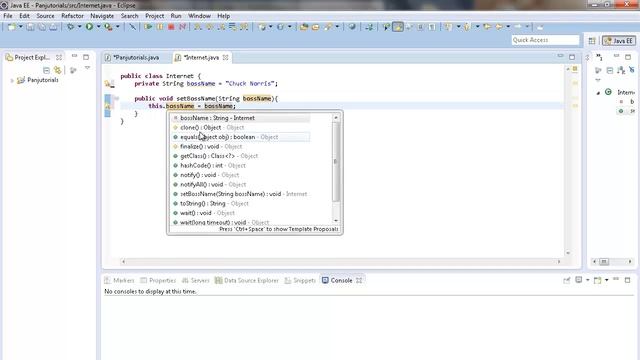Click the Disconnect debug icon

coord(182,27)
